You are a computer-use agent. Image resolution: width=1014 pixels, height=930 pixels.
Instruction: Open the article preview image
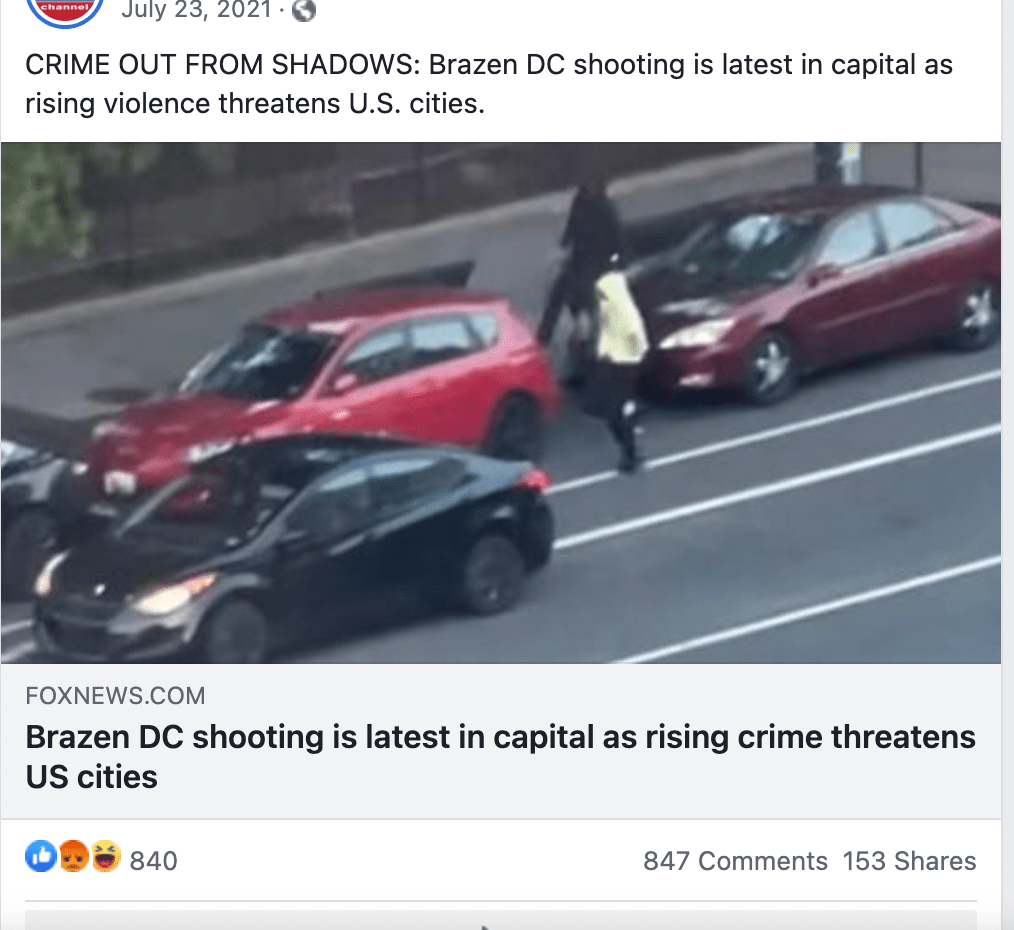(501, 402)
